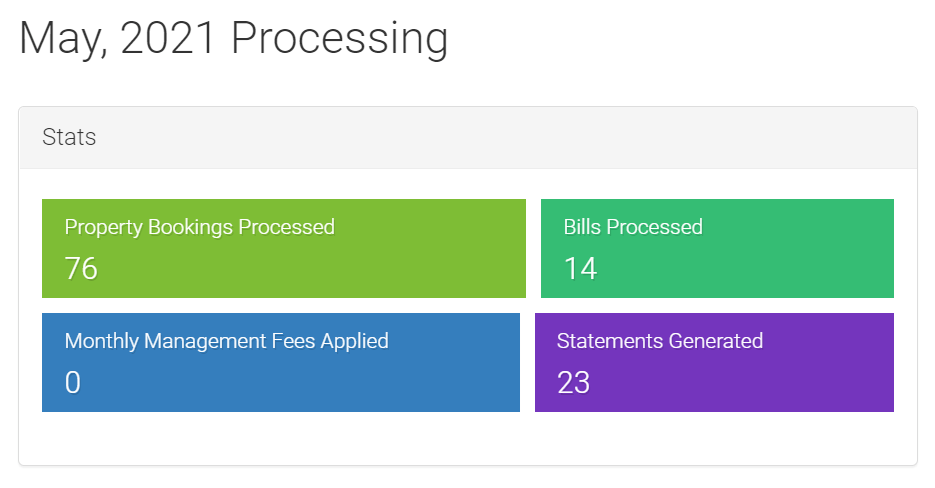935x488 pixels.
Task: Open the 'Statements Generated' label
Action: click(x=660, y=341)
